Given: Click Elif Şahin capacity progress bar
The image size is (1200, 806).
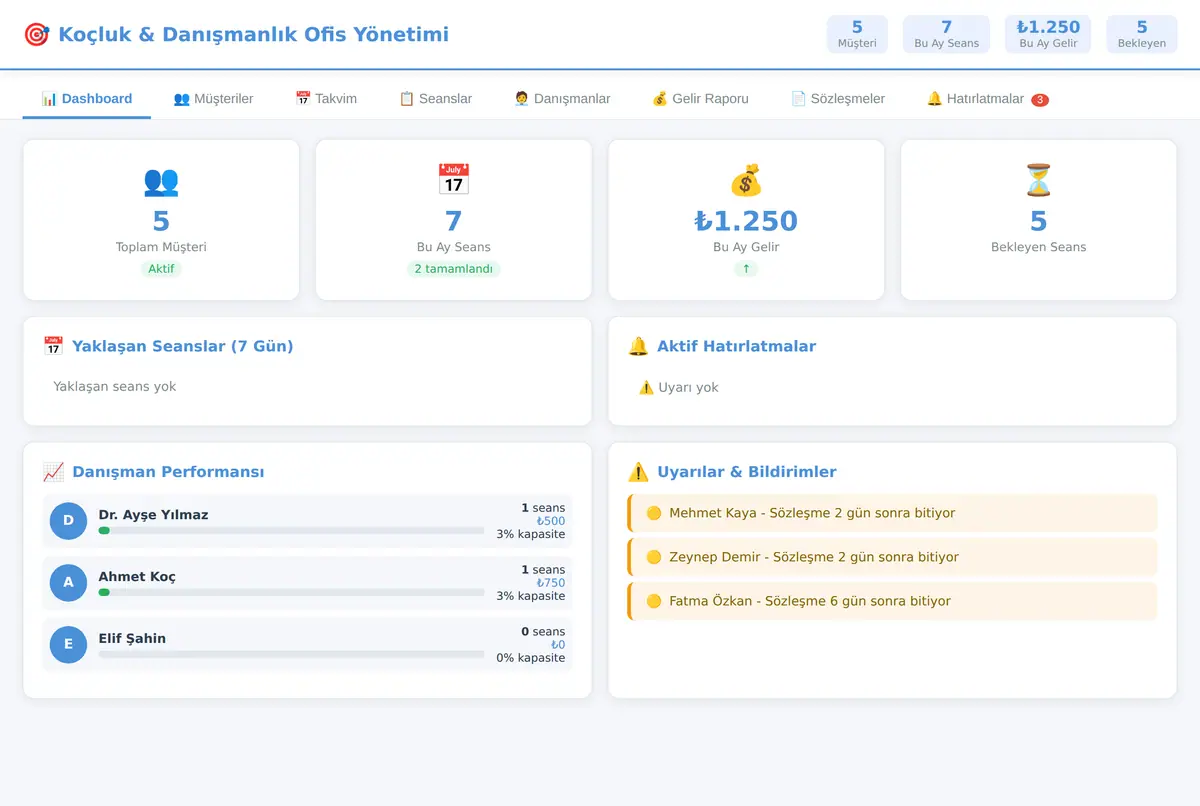Looking at the screenshot, I should point(291,655).
